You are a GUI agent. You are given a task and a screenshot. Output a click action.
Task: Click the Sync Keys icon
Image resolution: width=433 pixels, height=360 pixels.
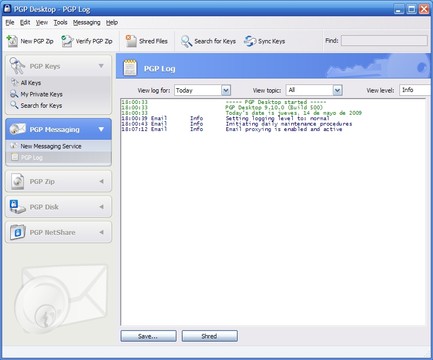tap(250, 41)
